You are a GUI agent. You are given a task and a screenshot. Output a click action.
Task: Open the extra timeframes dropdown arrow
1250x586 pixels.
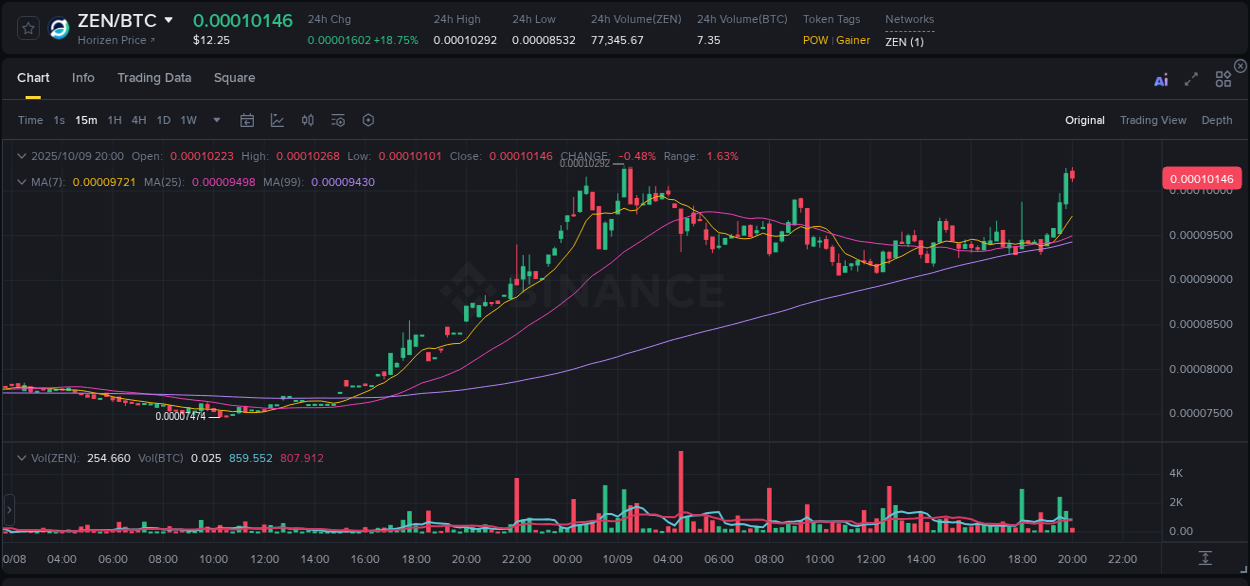tap(216, 120)
